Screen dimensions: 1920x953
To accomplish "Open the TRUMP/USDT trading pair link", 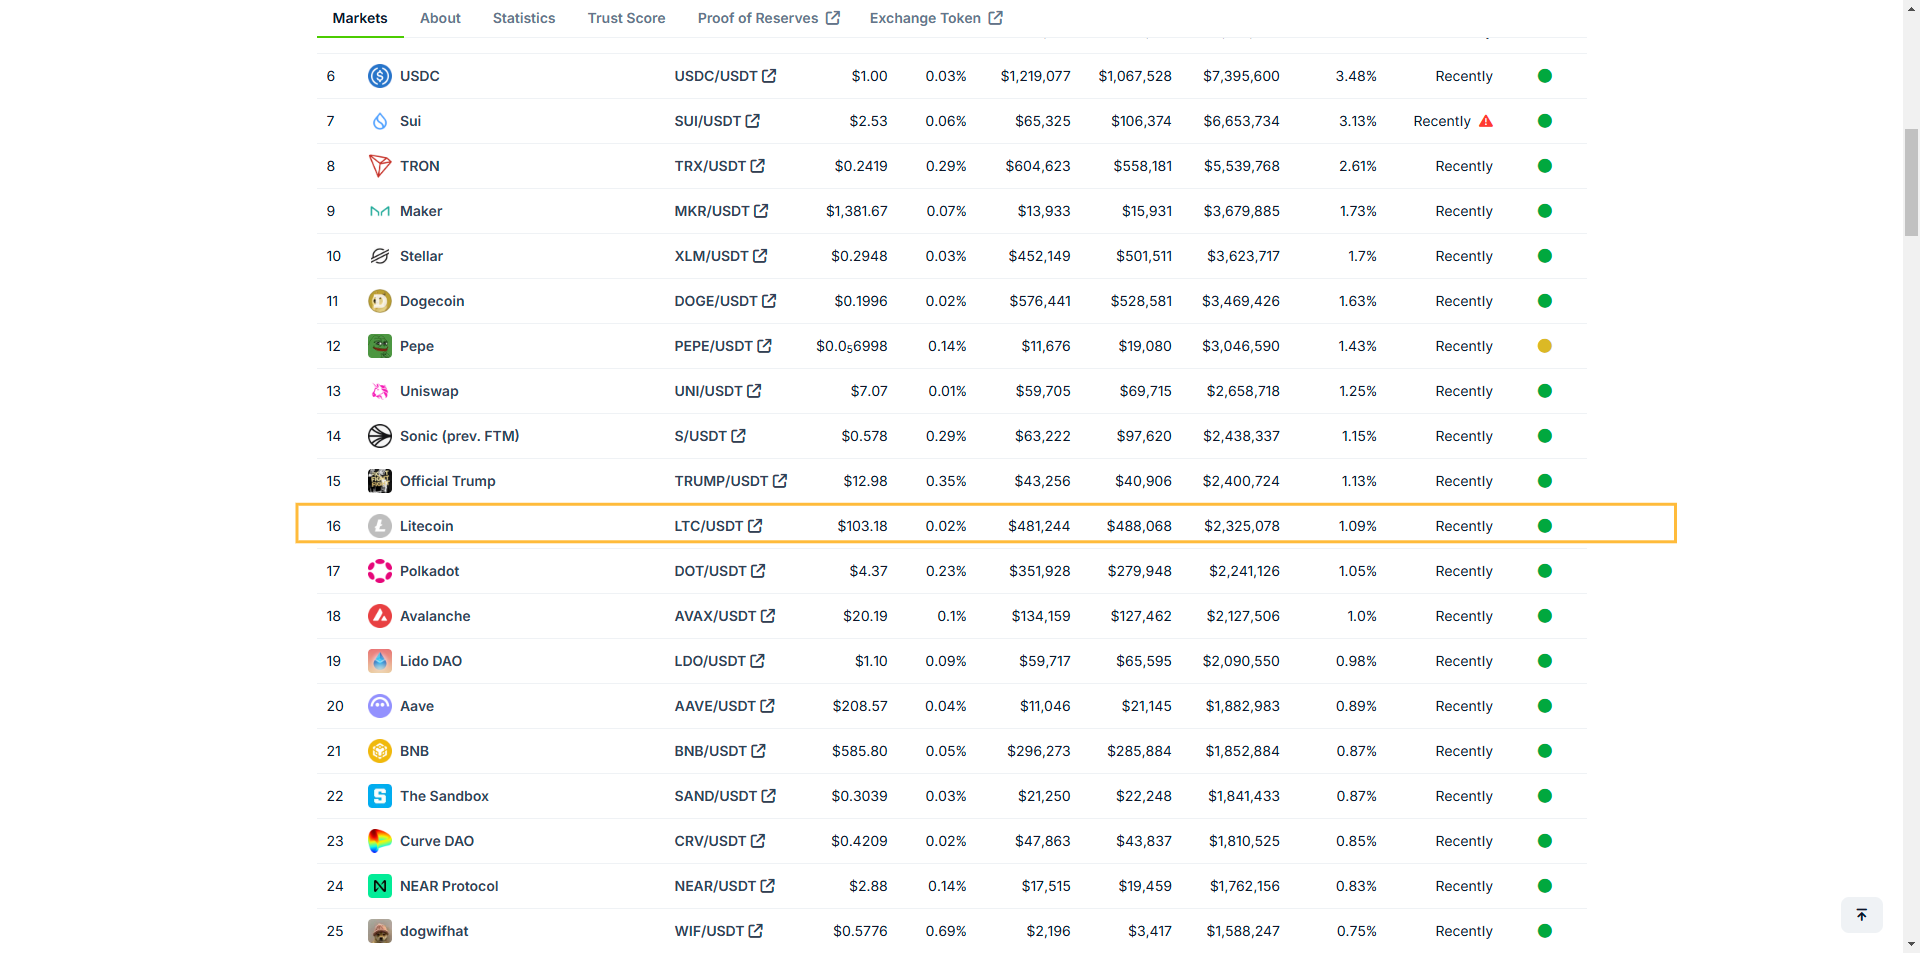I will tap(731, 481).
